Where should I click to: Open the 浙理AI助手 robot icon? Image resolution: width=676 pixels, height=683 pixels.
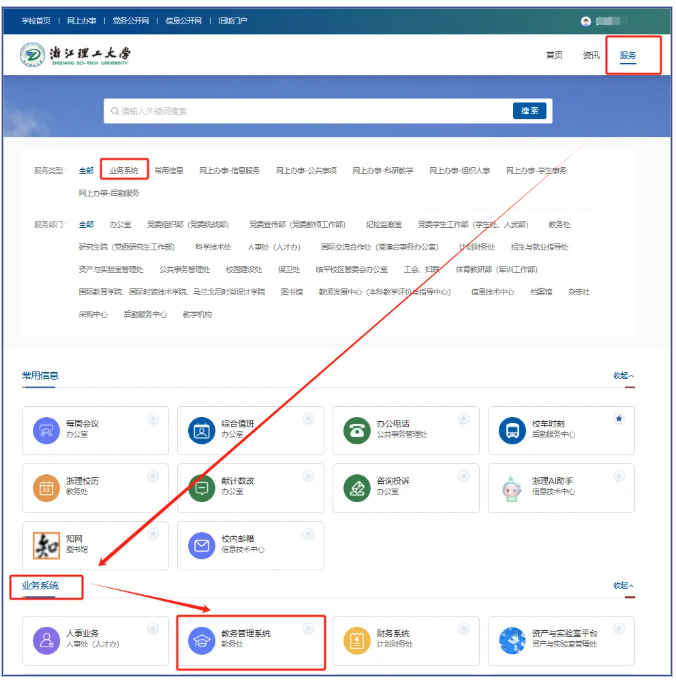[512, 487]
